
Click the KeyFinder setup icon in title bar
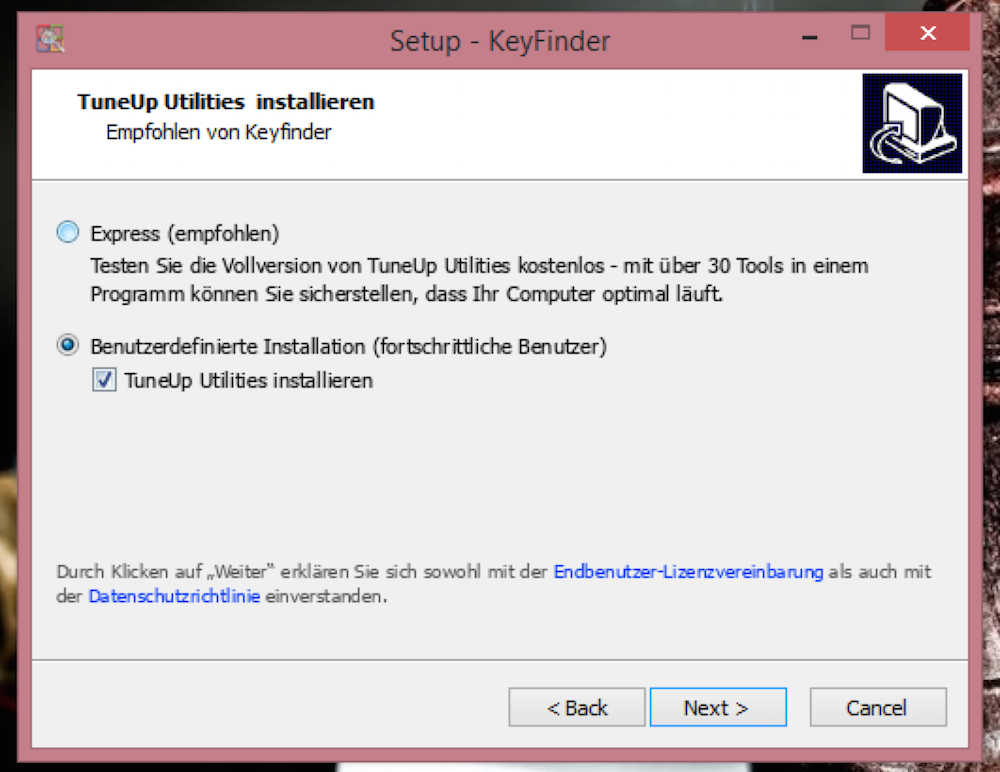(x=50, y=39)
